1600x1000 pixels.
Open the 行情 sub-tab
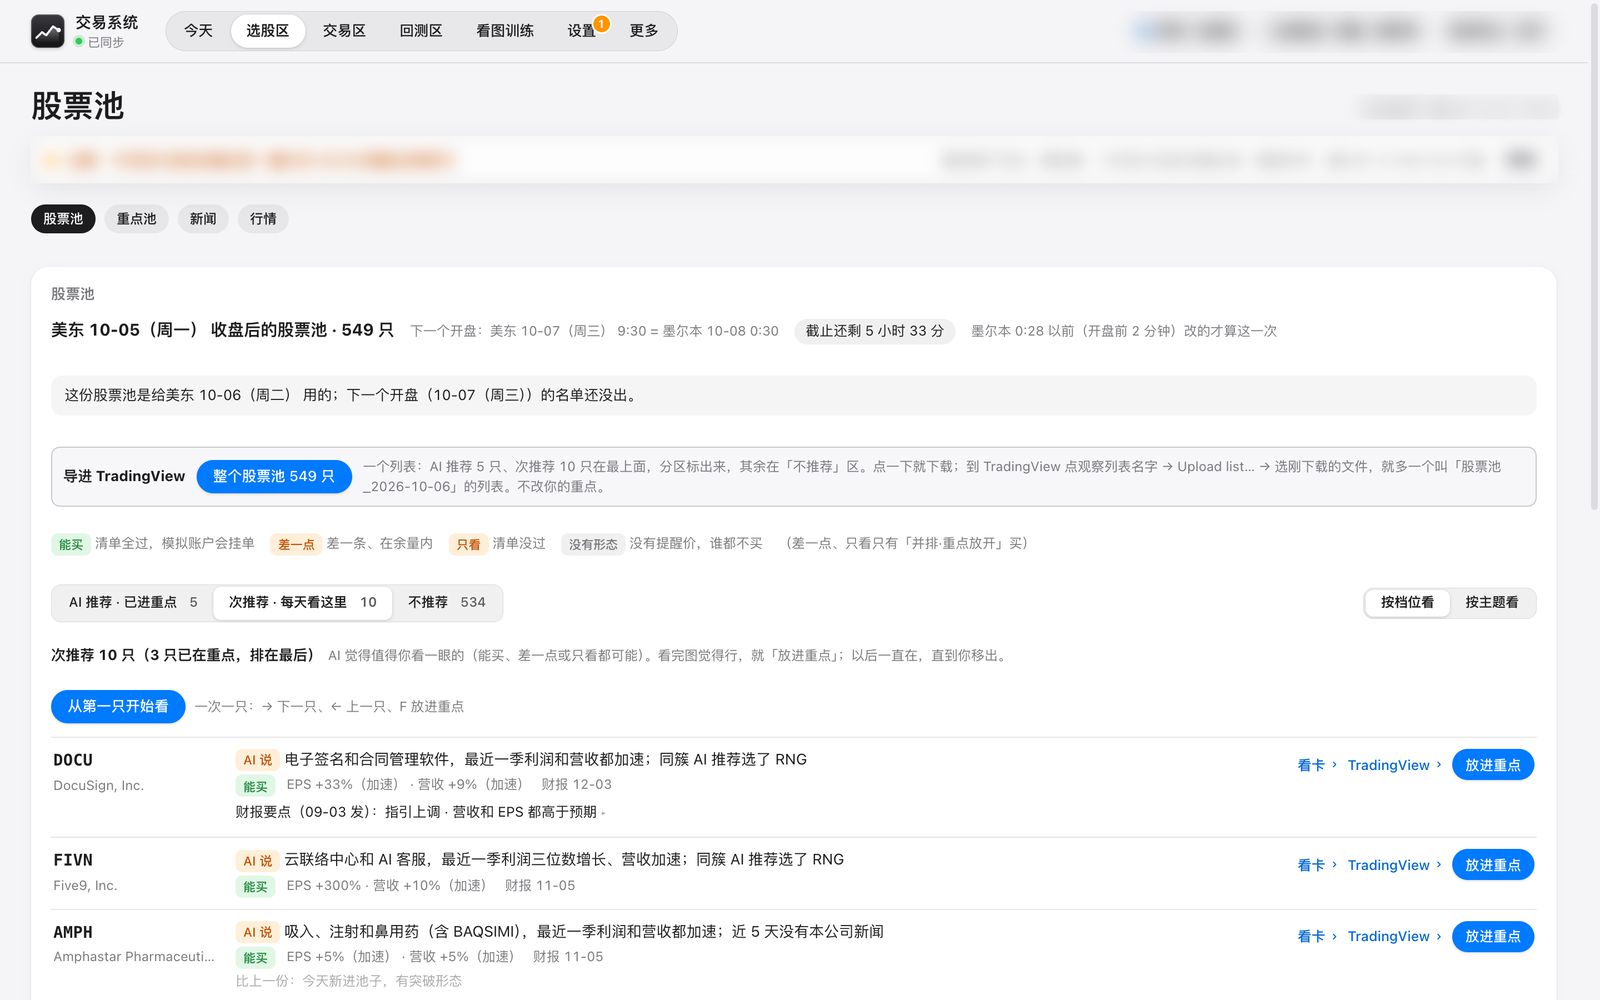click(263, 219)
